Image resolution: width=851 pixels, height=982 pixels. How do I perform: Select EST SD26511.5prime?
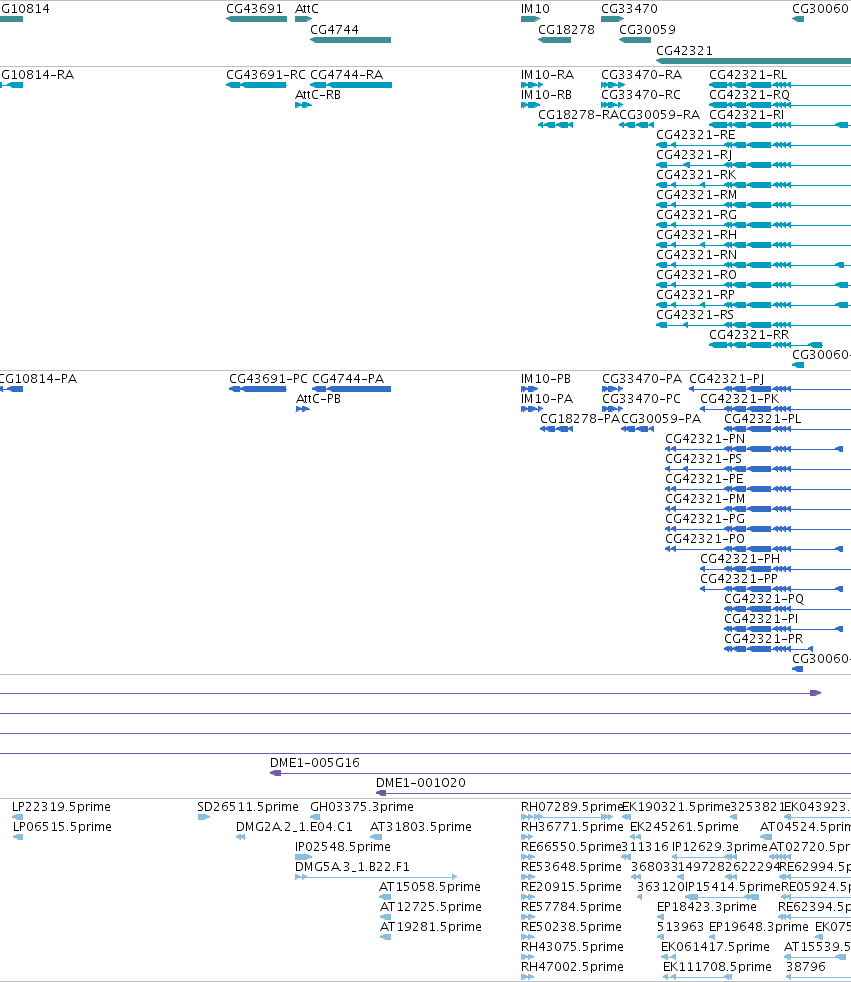point(248,807)
